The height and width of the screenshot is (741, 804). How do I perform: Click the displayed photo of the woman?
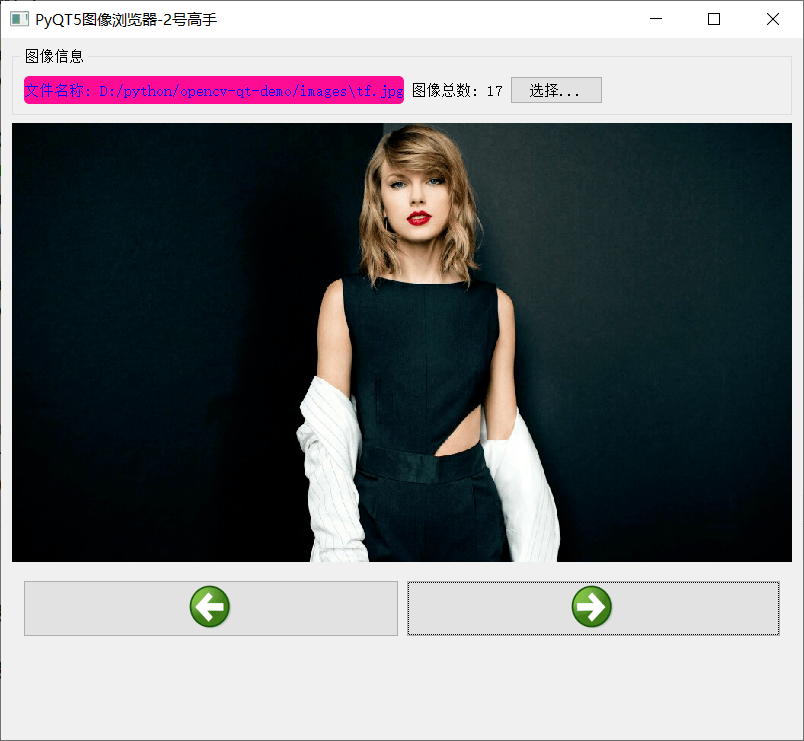pyautogui.click(x=400, y=340)
